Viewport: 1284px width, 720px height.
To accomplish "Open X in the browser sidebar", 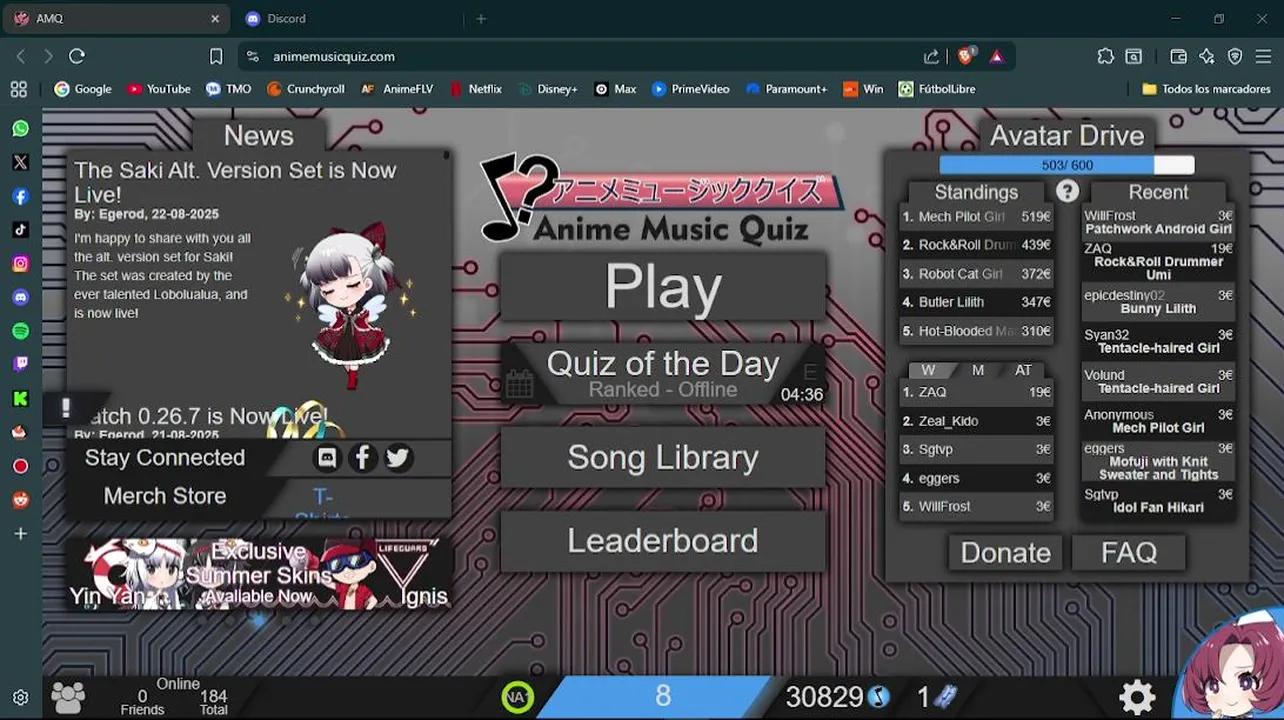I will click(x=20, y=162).
